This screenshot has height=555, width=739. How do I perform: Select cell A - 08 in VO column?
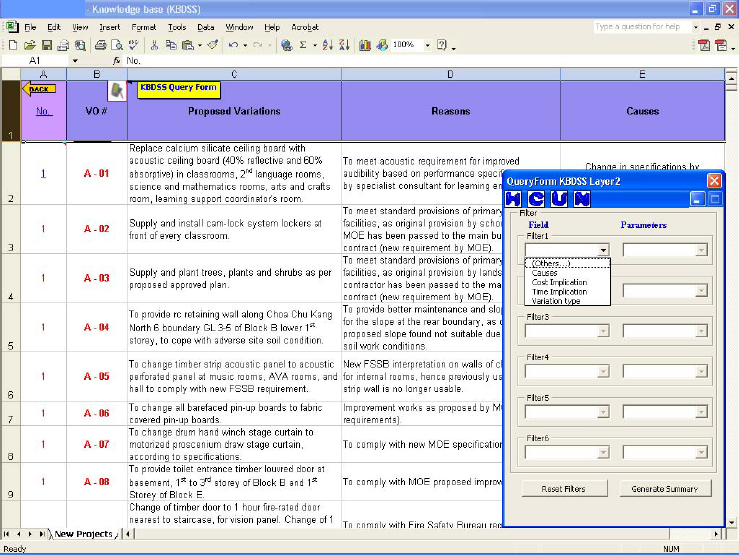pyautogui.click(x=97, y=482)
